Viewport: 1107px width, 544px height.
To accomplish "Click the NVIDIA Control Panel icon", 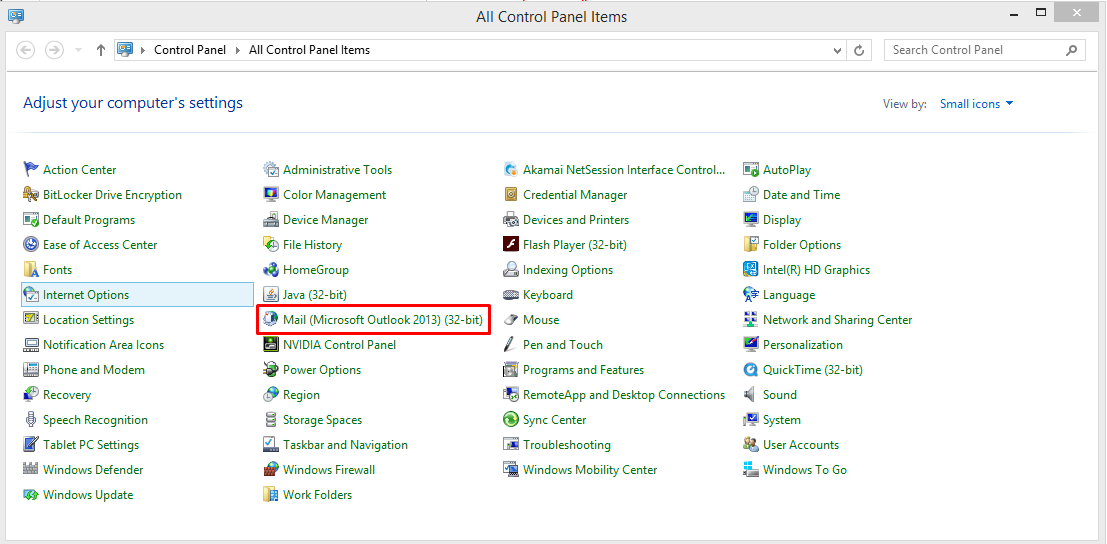I will (x=271, y=345).
